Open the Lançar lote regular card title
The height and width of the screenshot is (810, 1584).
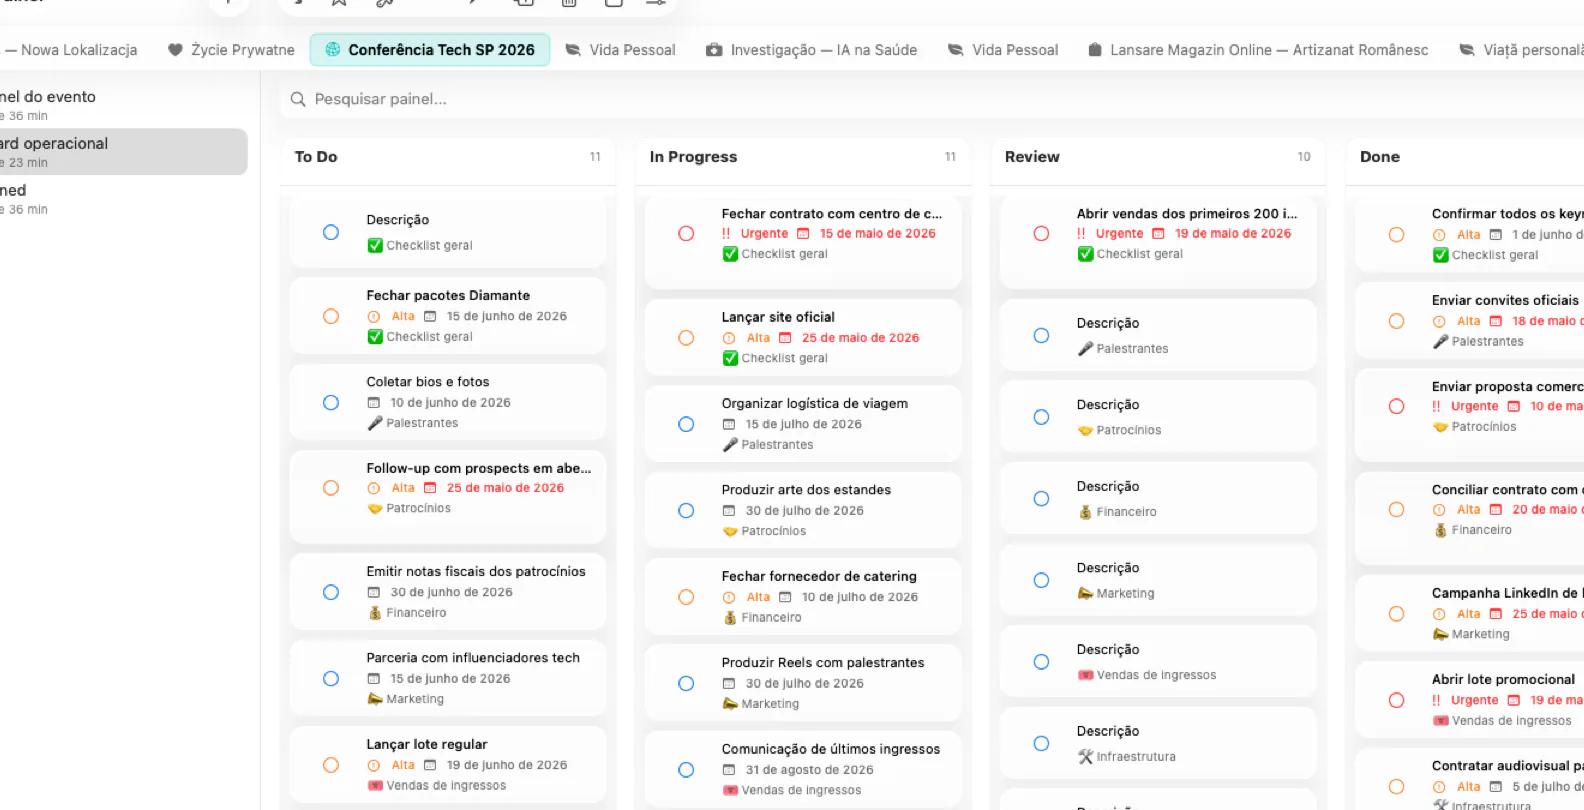pyautogui.click(x=427, y=745)
